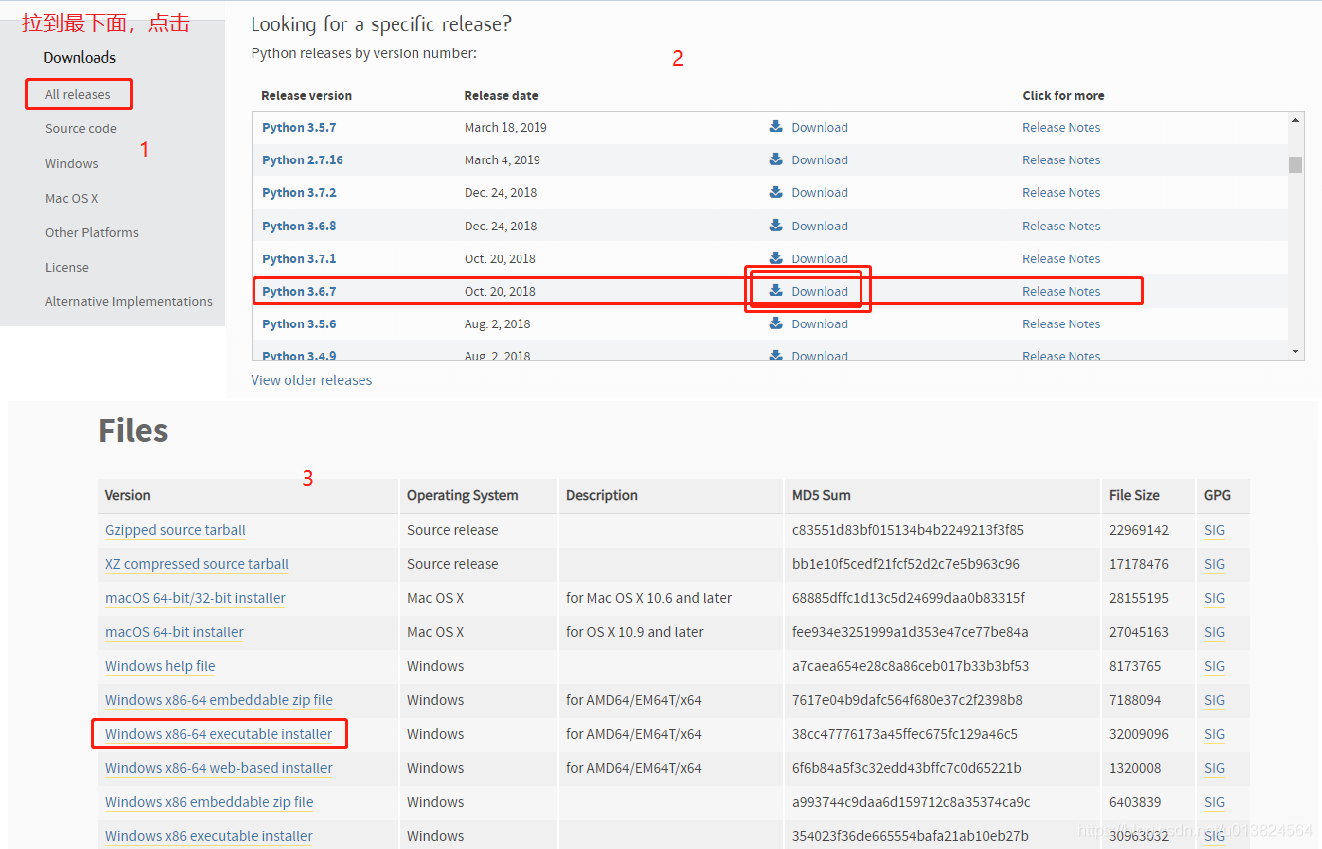Image resolution: width=1322 pixels, height=849 pixels.
Task: Download Windows x86 executable installer
Action: point(209,836)
